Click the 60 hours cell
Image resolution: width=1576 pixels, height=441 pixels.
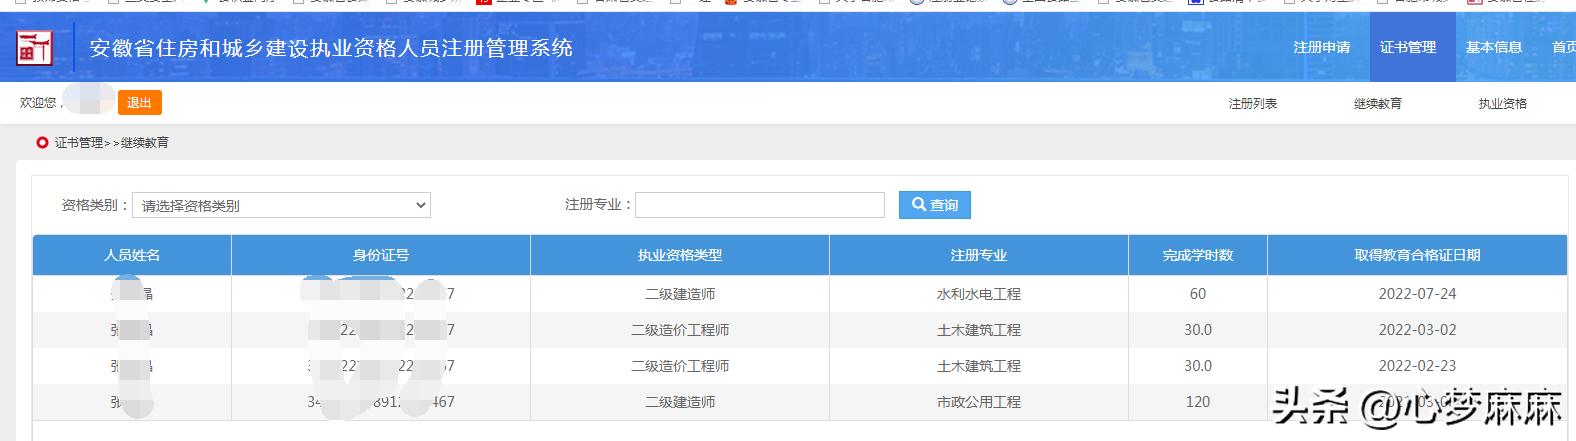[1198, 294]
